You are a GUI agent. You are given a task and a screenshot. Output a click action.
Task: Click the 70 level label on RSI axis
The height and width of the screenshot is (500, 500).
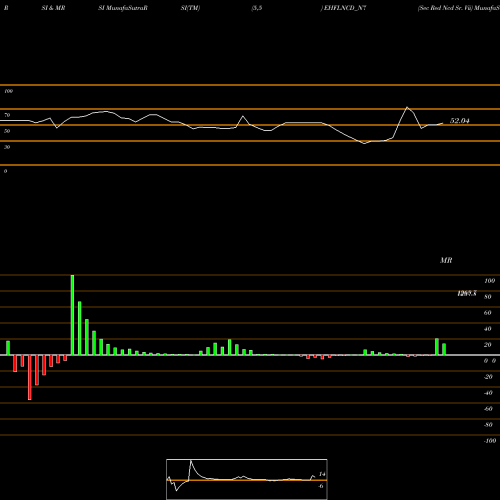pyautogui.click(x=7, y=115)
